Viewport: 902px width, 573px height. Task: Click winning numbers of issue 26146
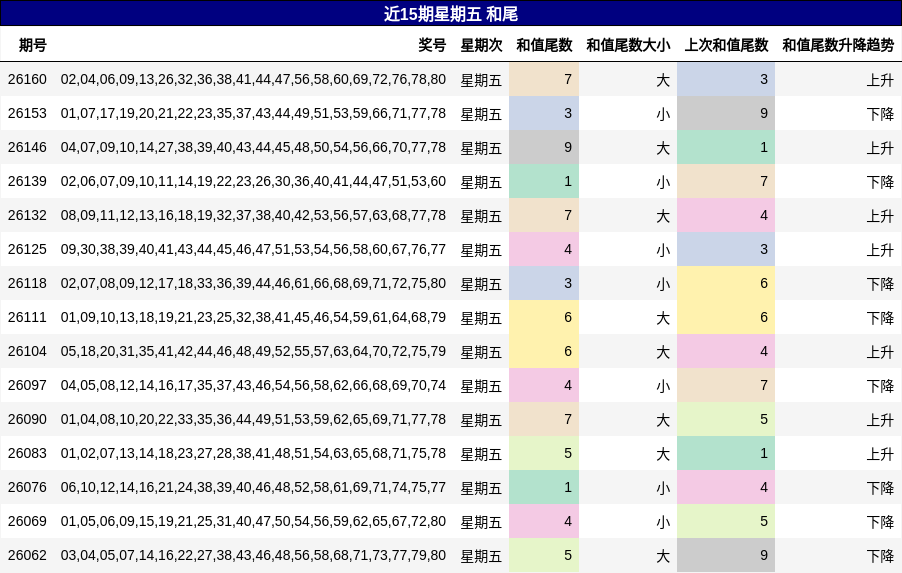click(x=253, y=147)
